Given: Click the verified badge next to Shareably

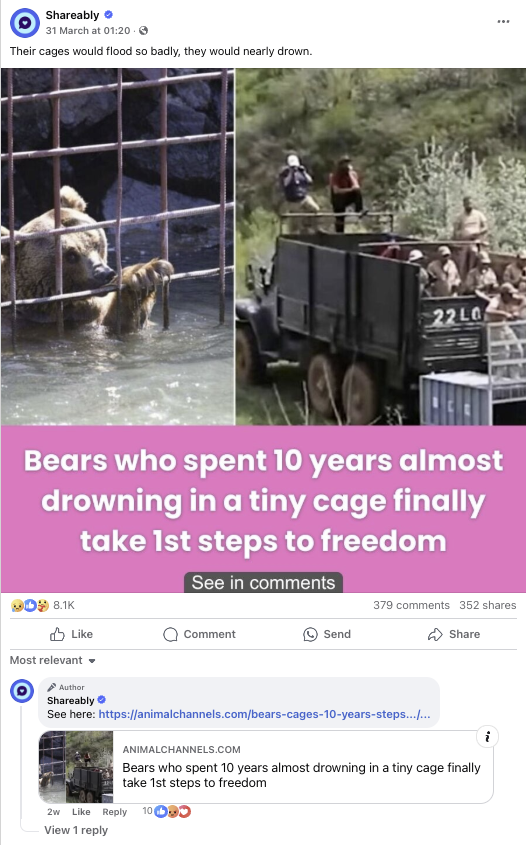Looking at the screenshot, I should (x=108, y=15).
